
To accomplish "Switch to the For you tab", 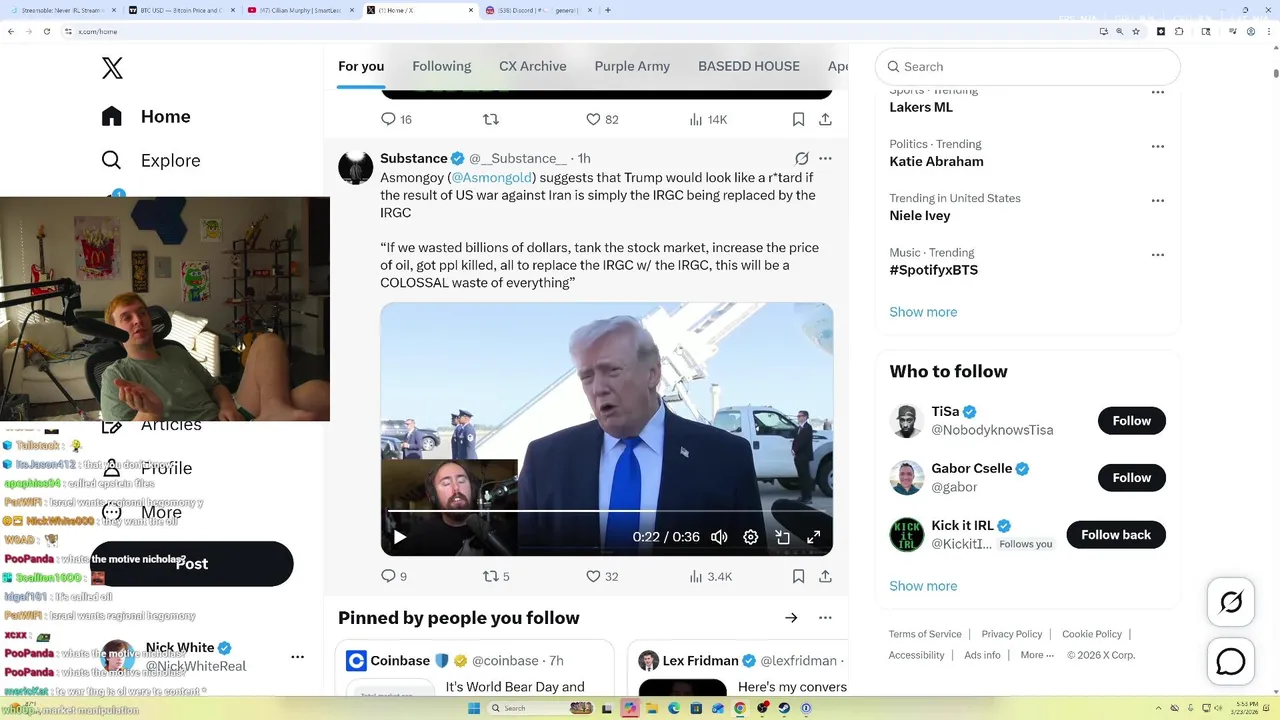I will tap(361, 66).
